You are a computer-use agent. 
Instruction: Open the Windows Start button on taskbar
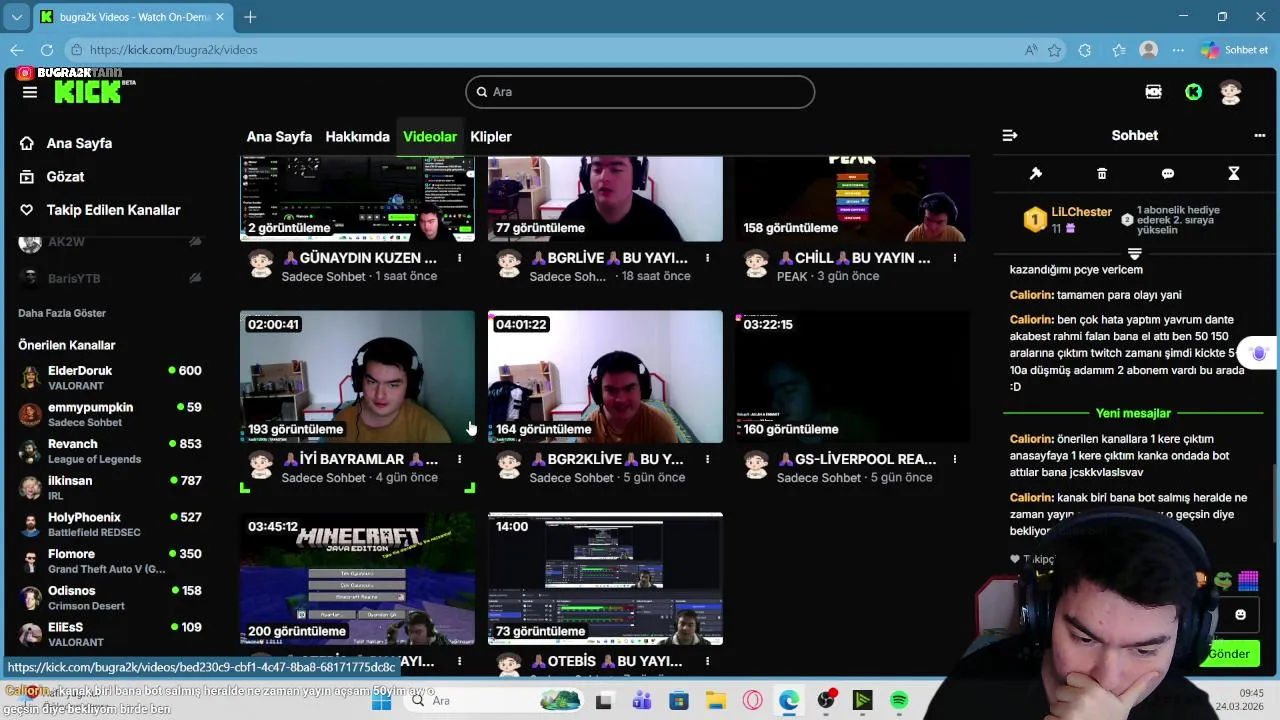click(x=381, y=701)
